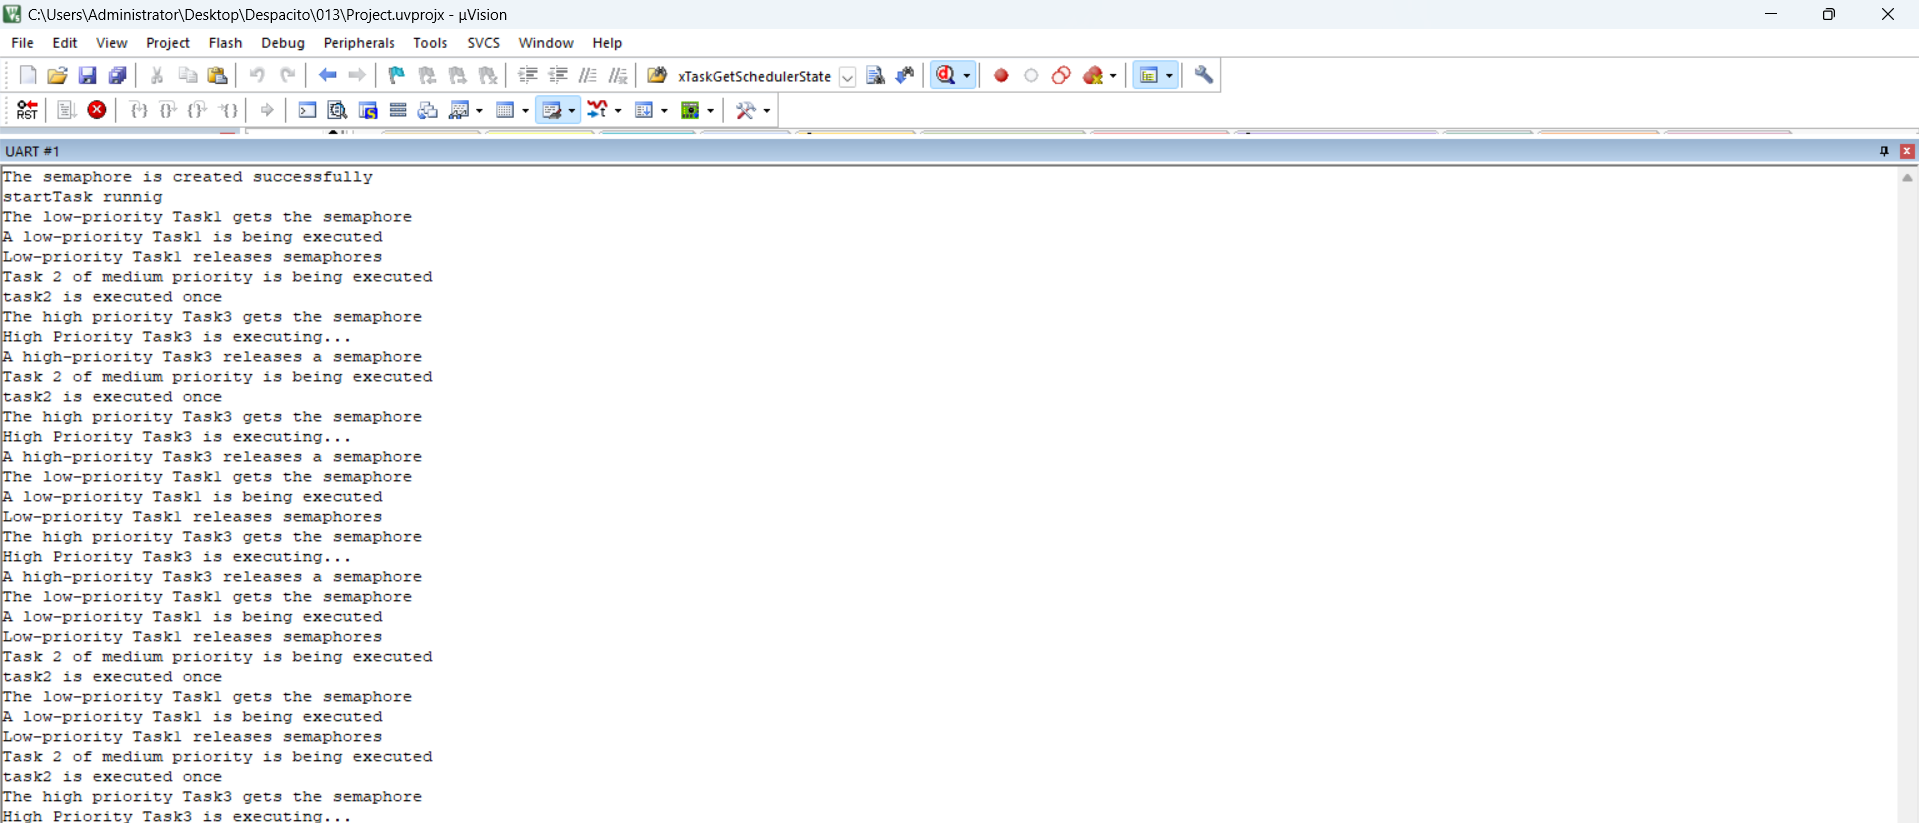The width and height of the screenshot is (1919, 823).
Task: Open the breakpoint options dropdown arrow
Action: 1113,76
